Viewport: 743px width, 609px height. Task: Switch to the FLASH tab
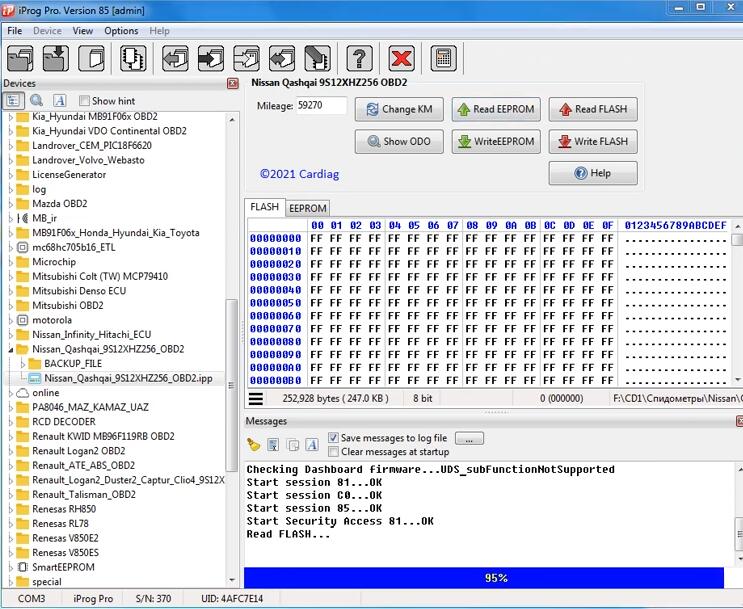tap(264, 207)
